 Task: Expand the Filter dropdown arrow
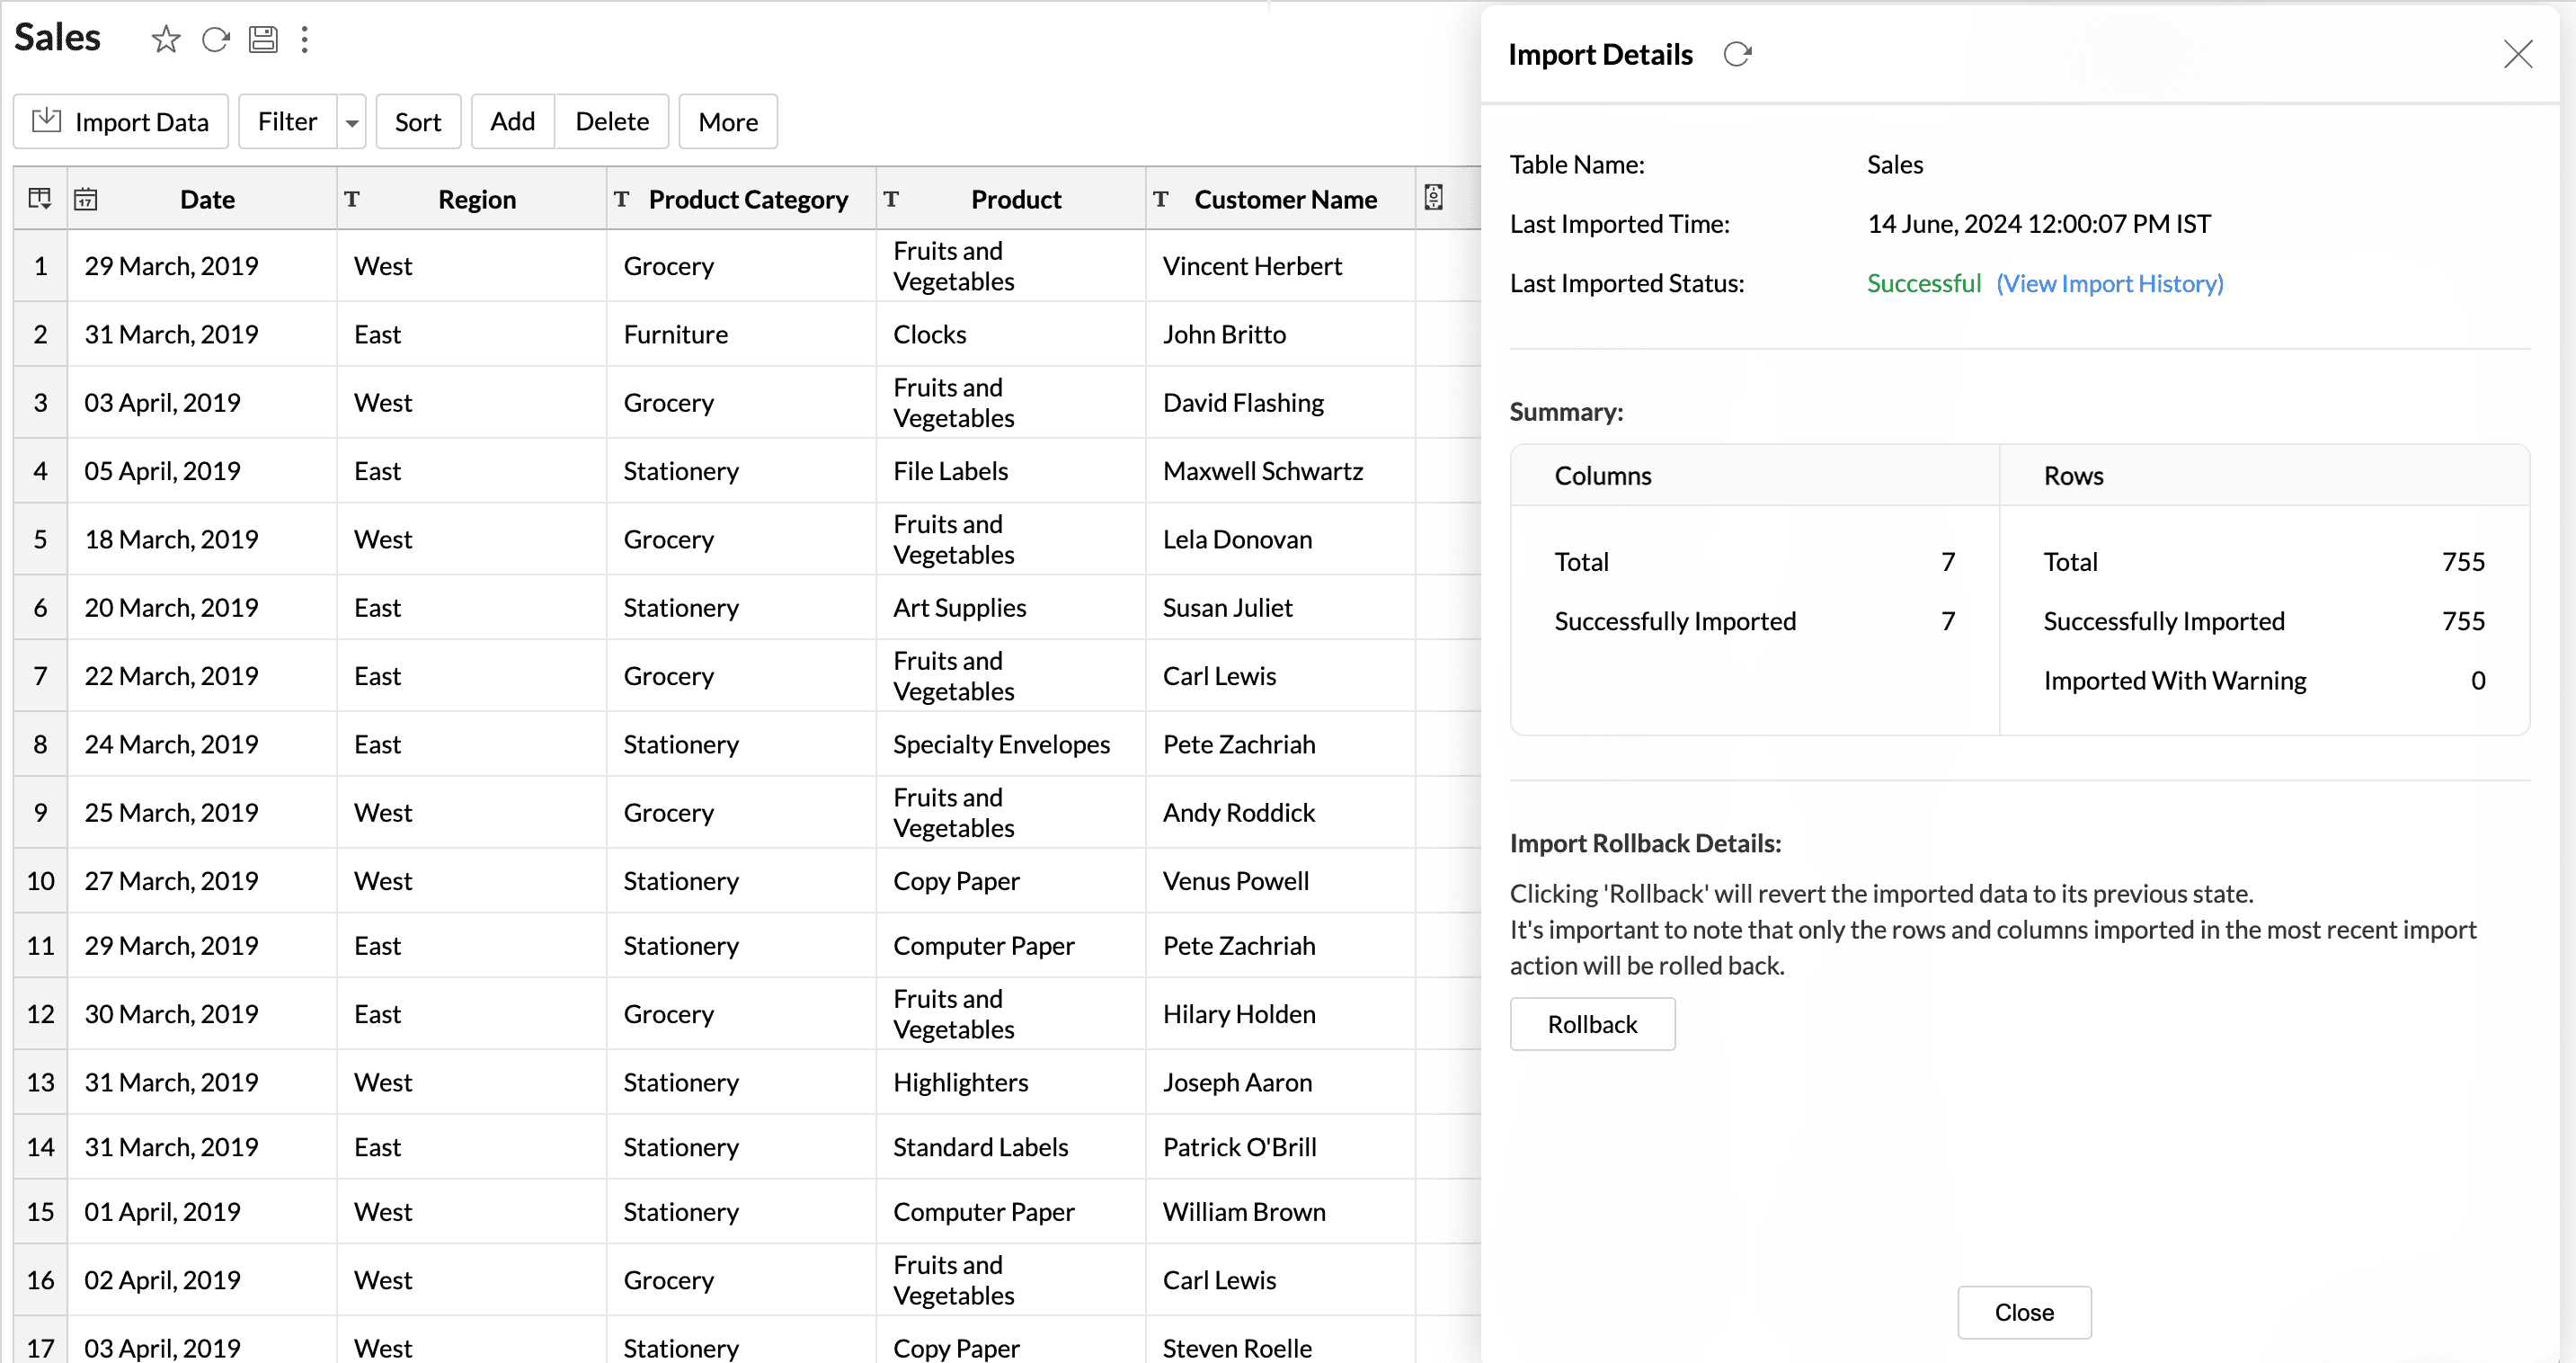(x=351, y=122)
